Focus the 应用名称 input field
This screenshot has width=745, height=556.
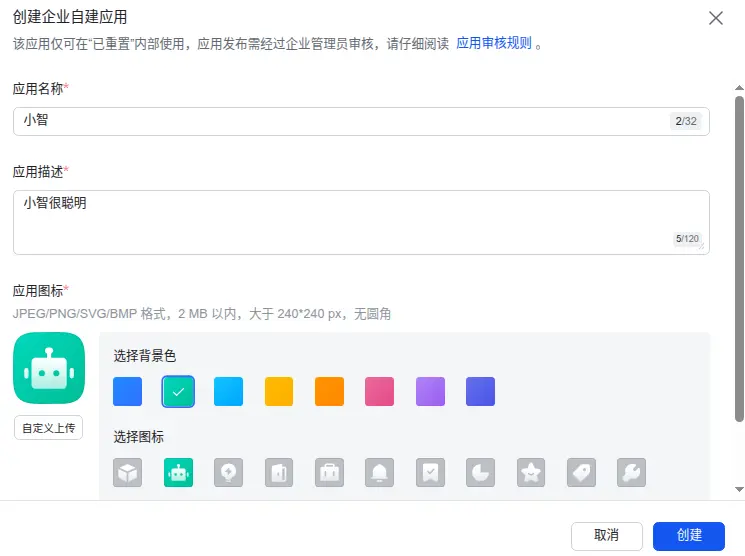[361, 121]
